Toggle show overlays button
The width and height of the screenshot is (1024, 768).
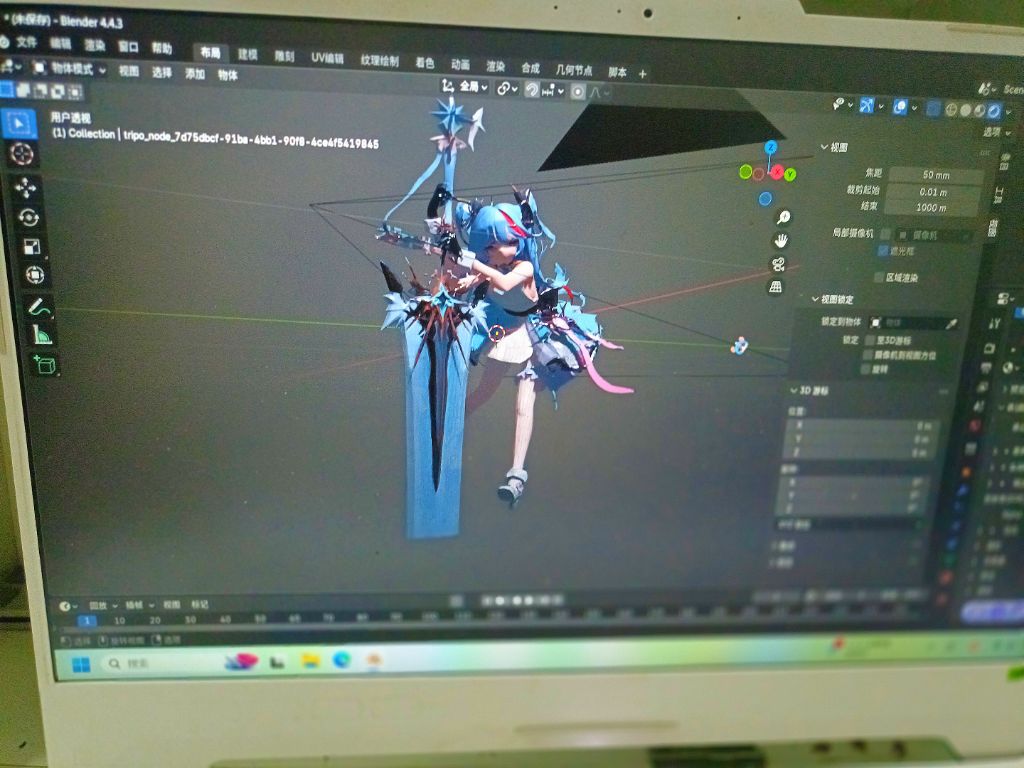coord(900,107)
